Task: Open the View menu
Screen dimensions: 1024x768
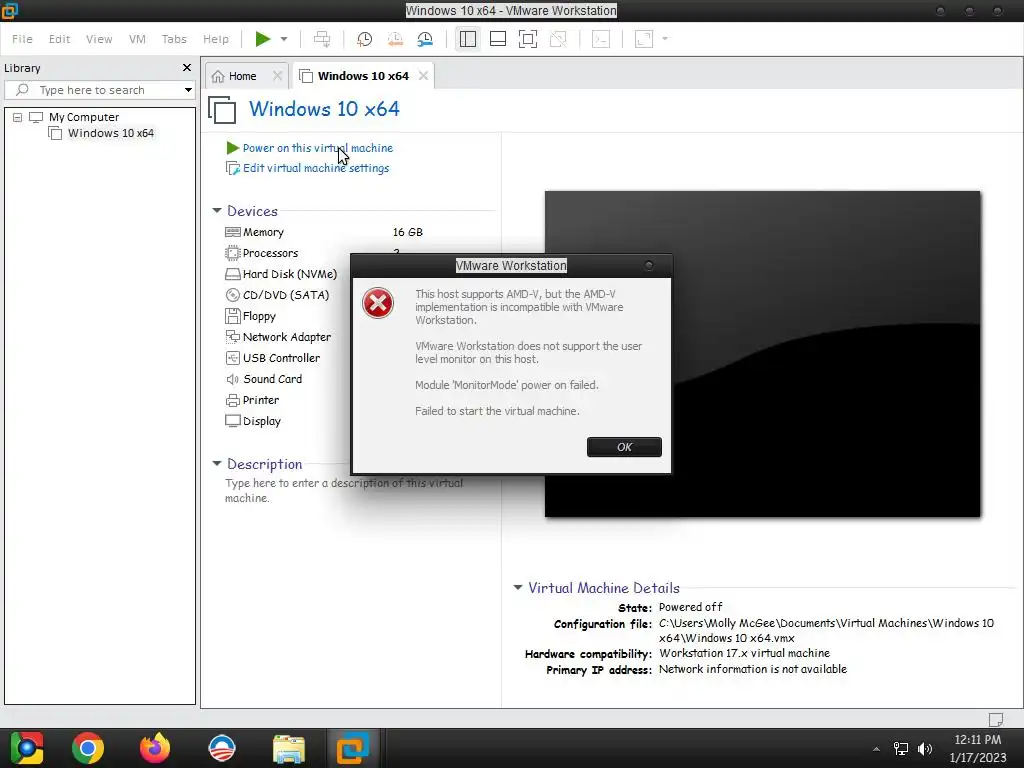Action: (x=99, y=39)
